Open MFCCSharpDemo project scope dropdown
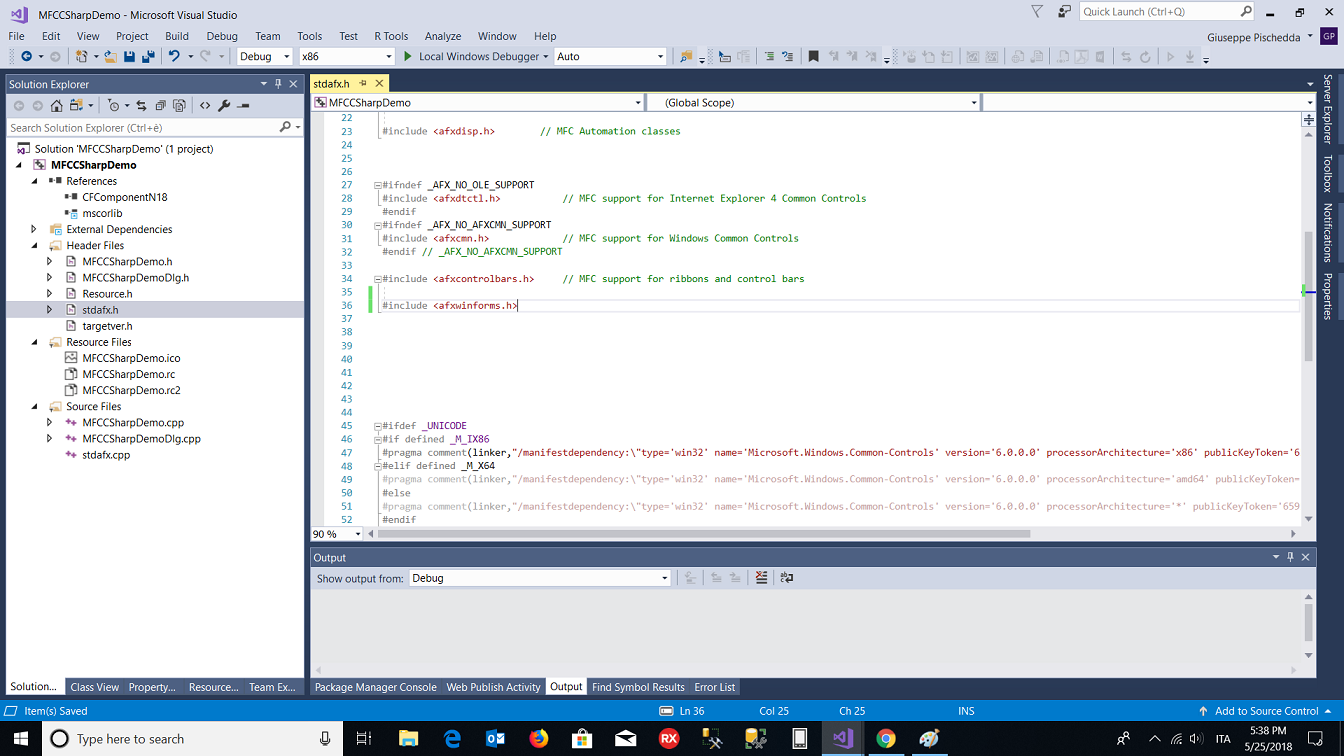 click(x=478, y=102)
